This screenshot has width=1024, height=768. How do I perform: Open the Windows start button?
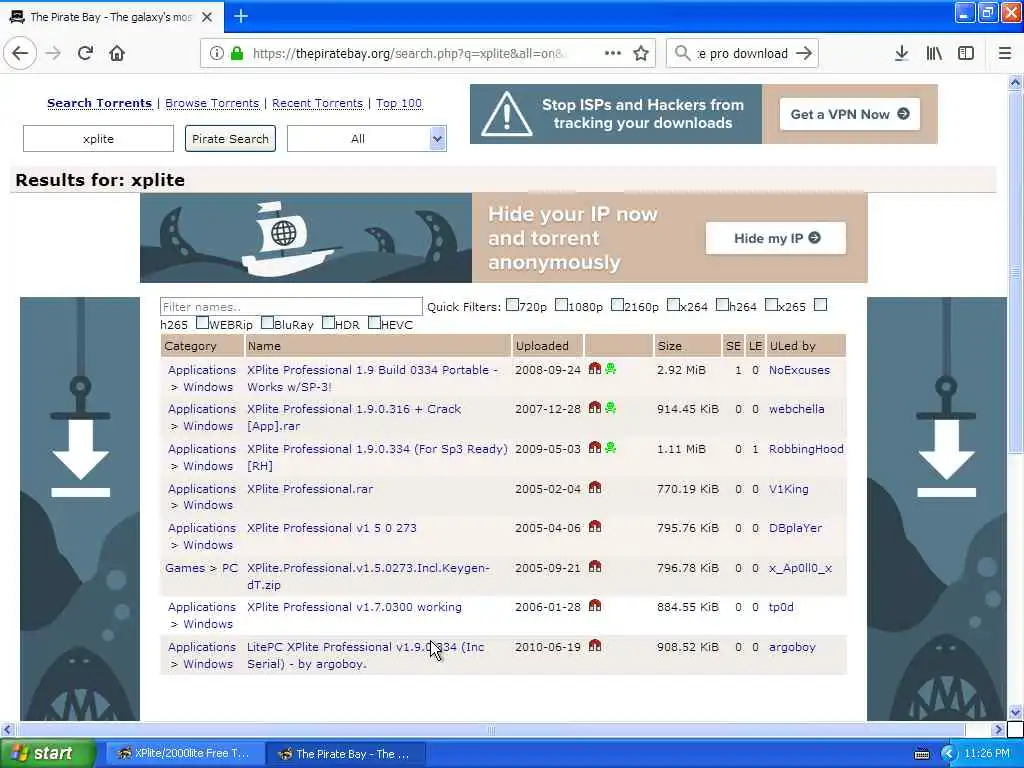[47, 753]
